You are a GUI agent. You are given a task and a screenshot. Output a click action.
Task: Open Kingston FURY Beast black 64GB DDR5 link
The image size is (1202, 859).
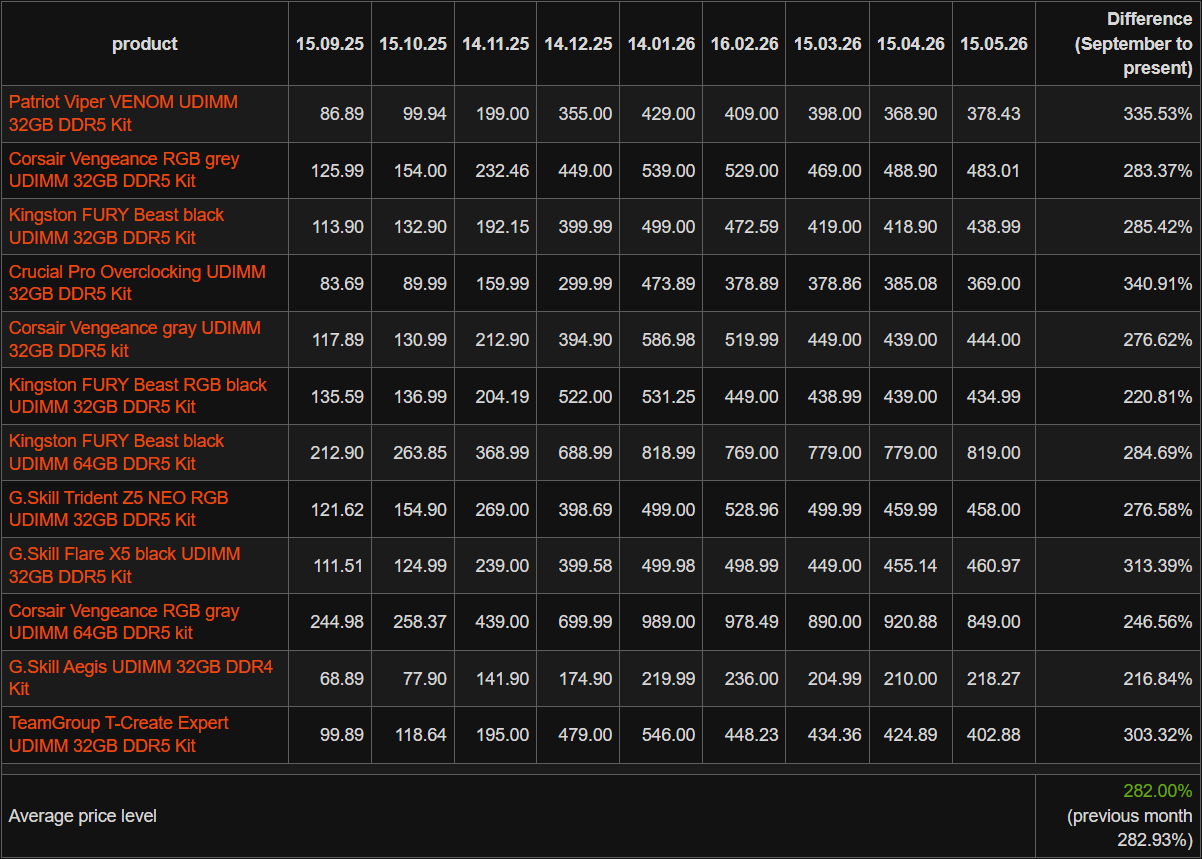click(x=117, y=453)
